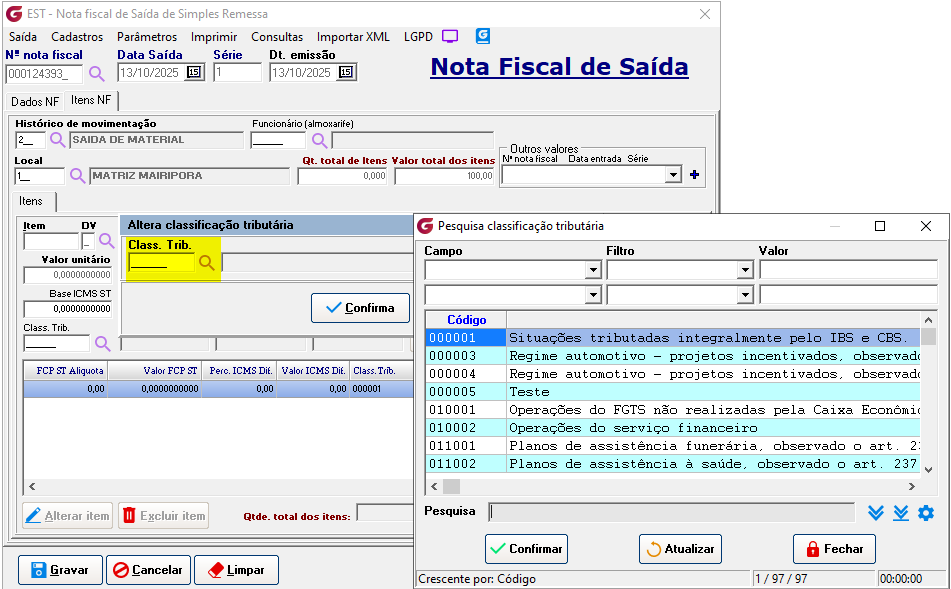This screenshot has height=589, width=951.
Task: Select row 000005 Teste
Action: point(673,392)
